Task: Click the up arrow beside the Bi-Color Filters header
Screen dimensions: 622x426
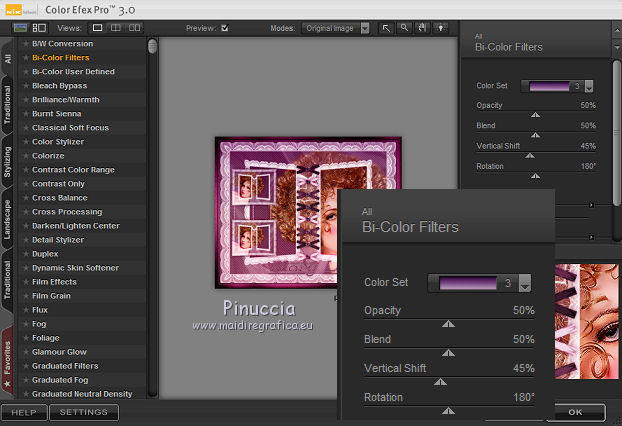Action: 617,31
